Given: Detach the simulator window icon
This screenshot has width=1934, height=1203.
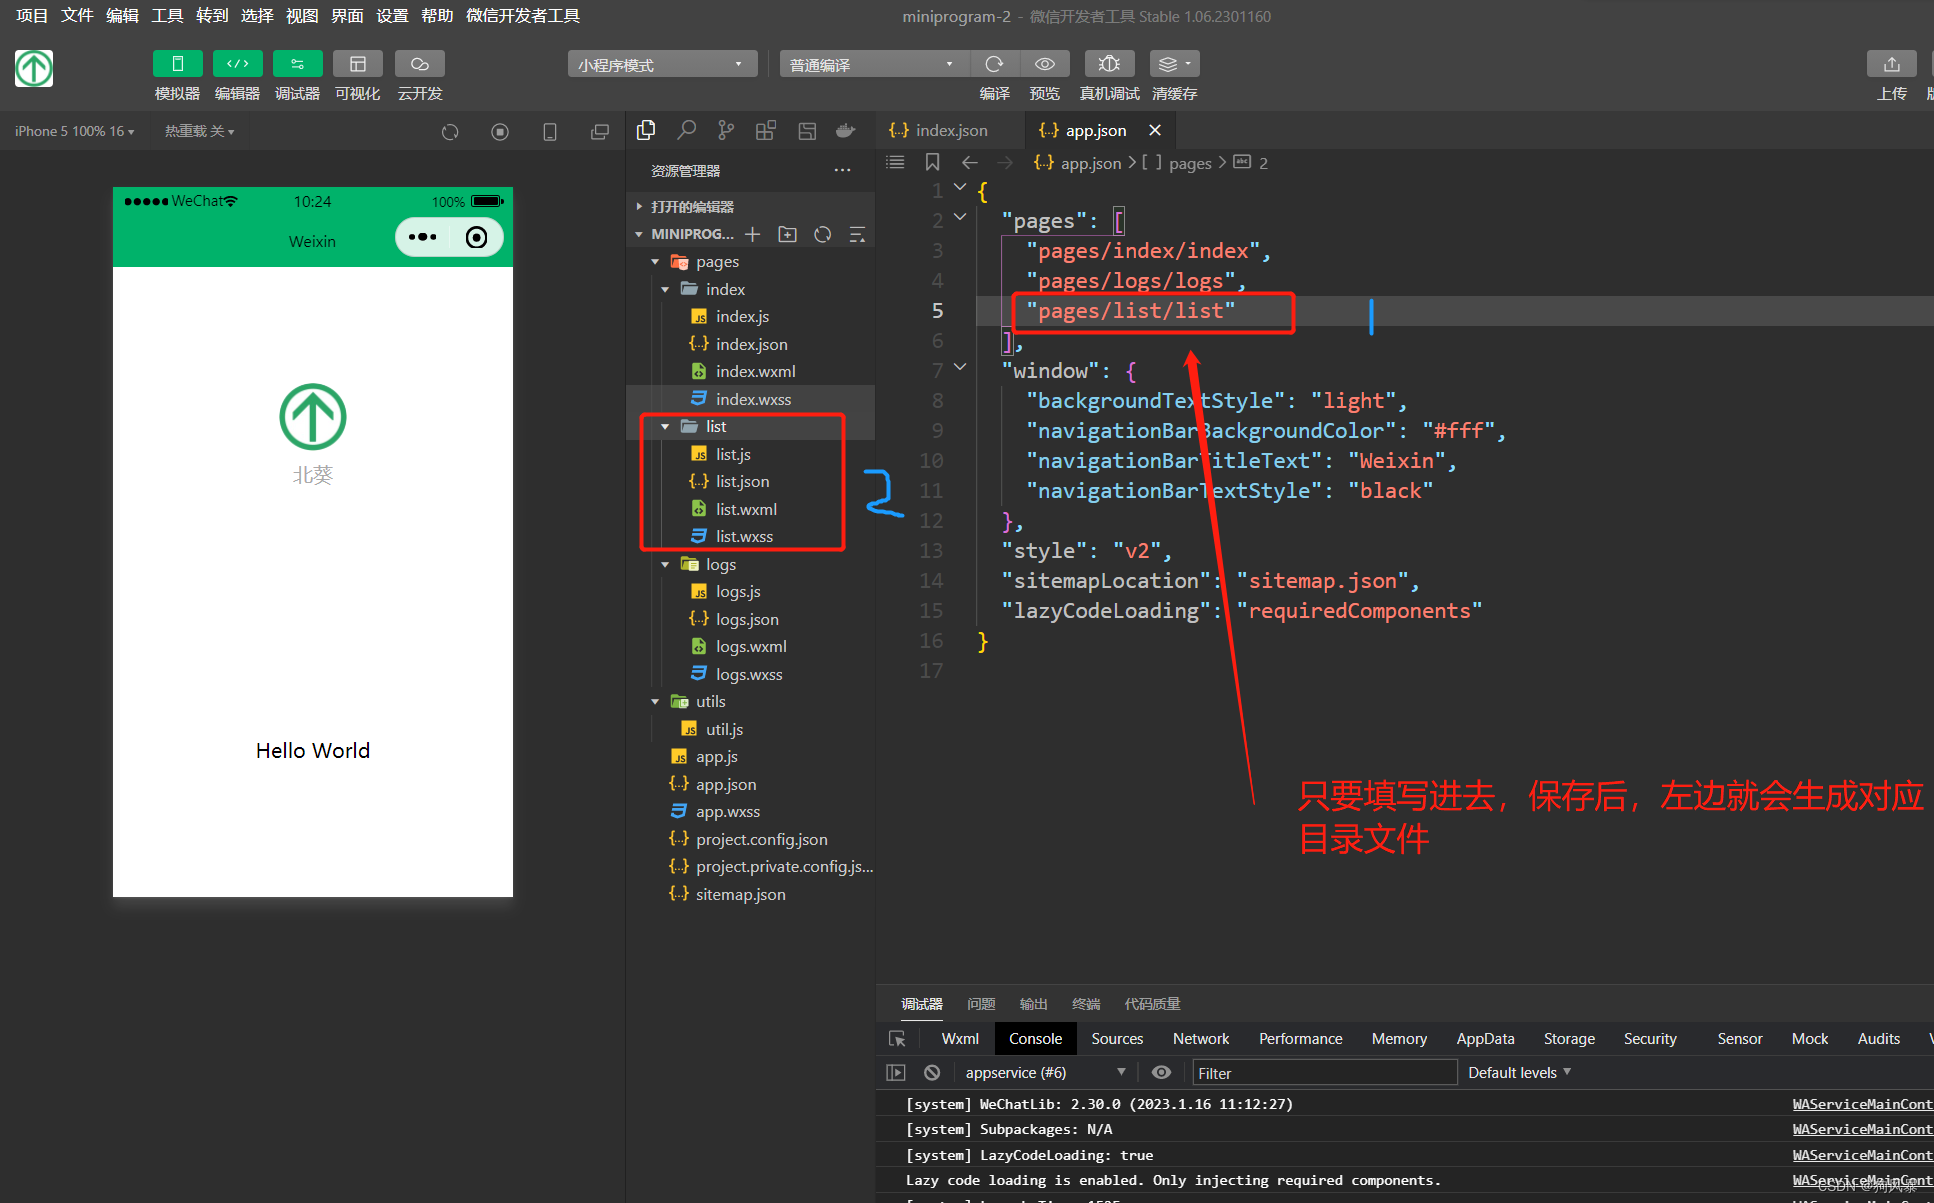Looking at the screenshot, I should pyautogui.click(x=600, y=132).
